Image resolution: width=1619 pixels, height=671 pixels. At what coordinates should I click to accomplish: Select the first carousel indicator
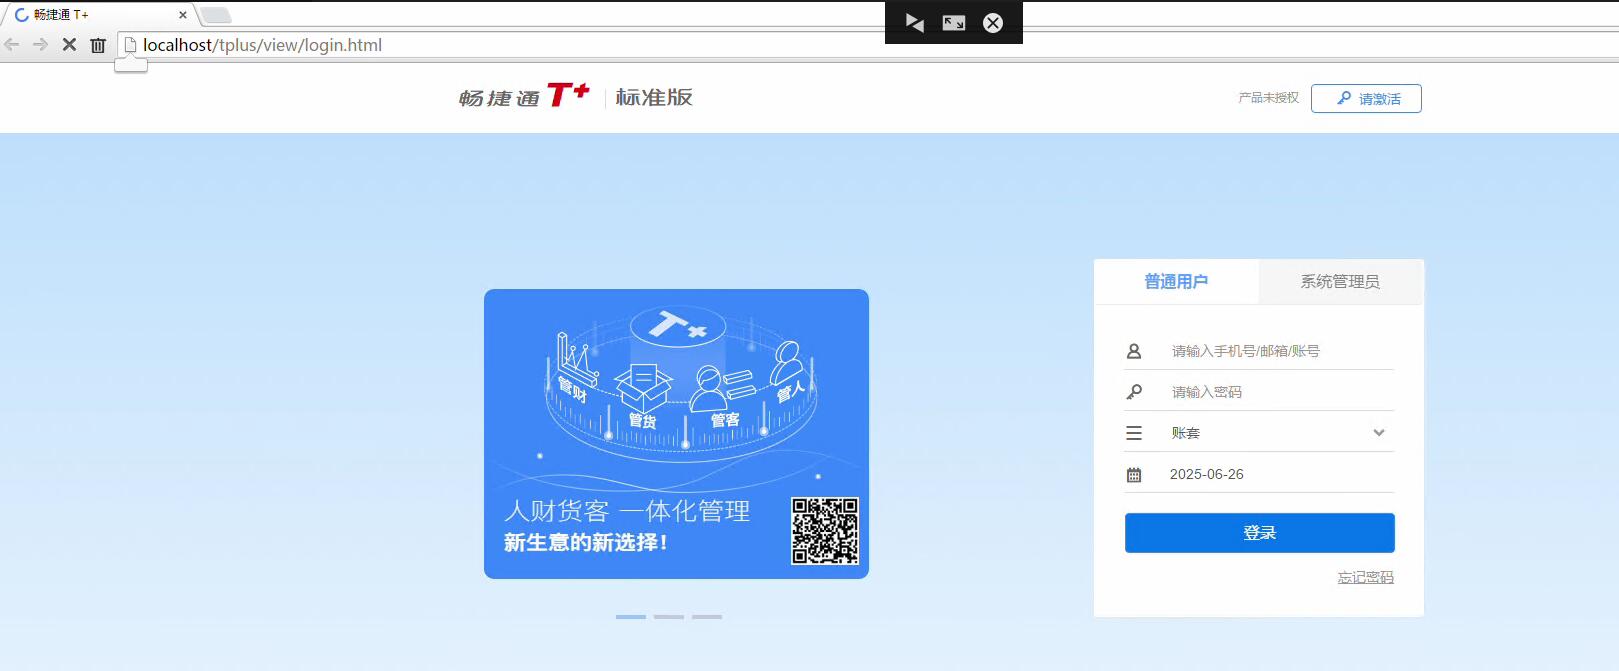[x=631, y=617]
